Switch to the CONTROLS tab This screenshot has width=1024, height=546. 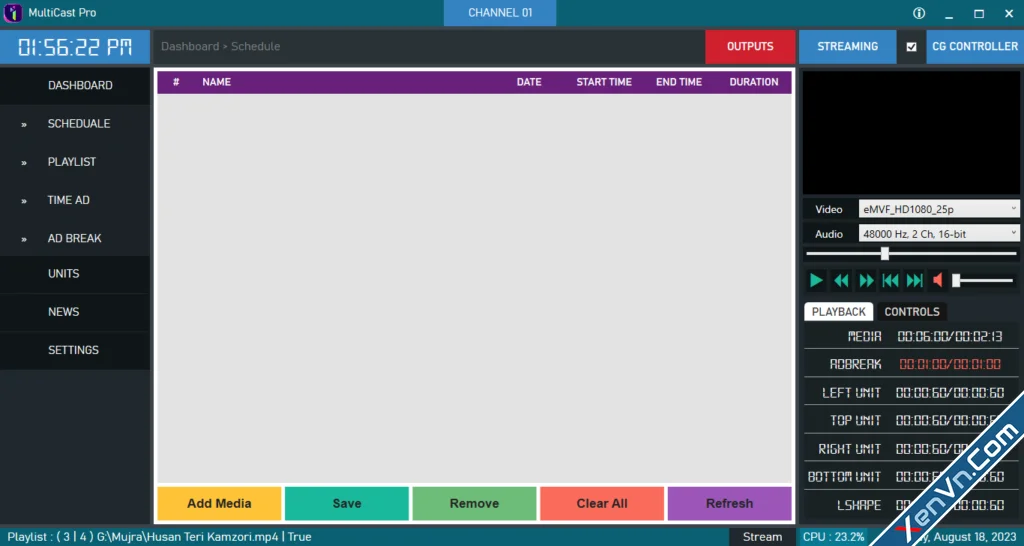(912, 312)
